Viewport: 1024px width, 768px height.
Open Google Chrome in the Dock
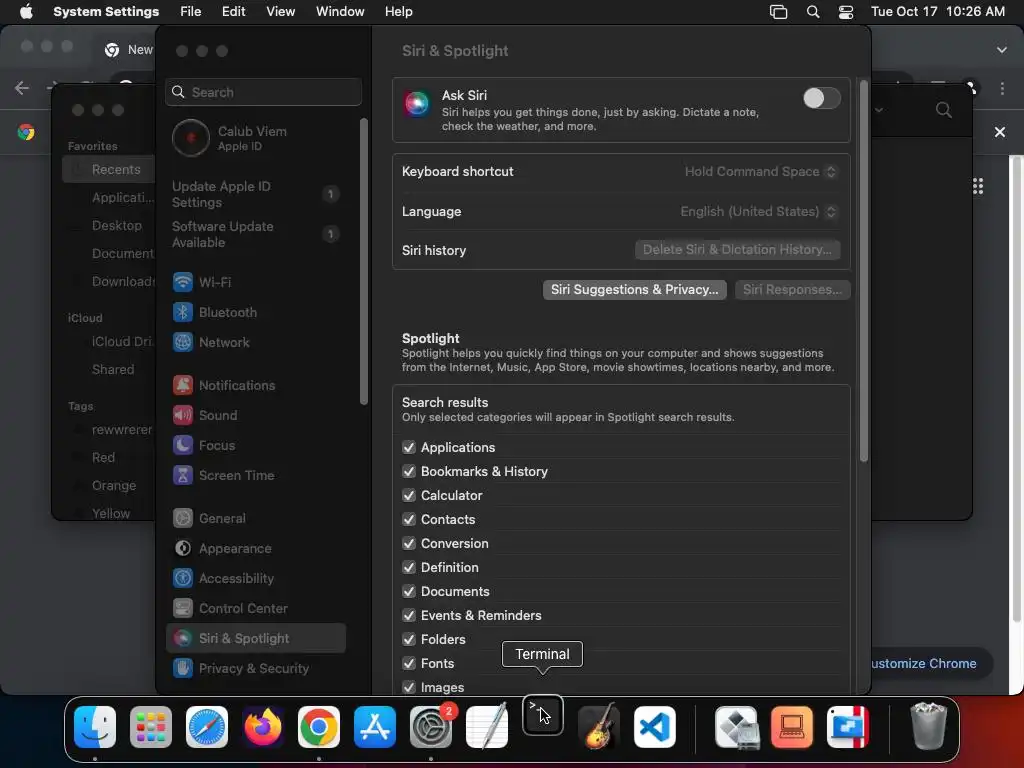(319, 727)
